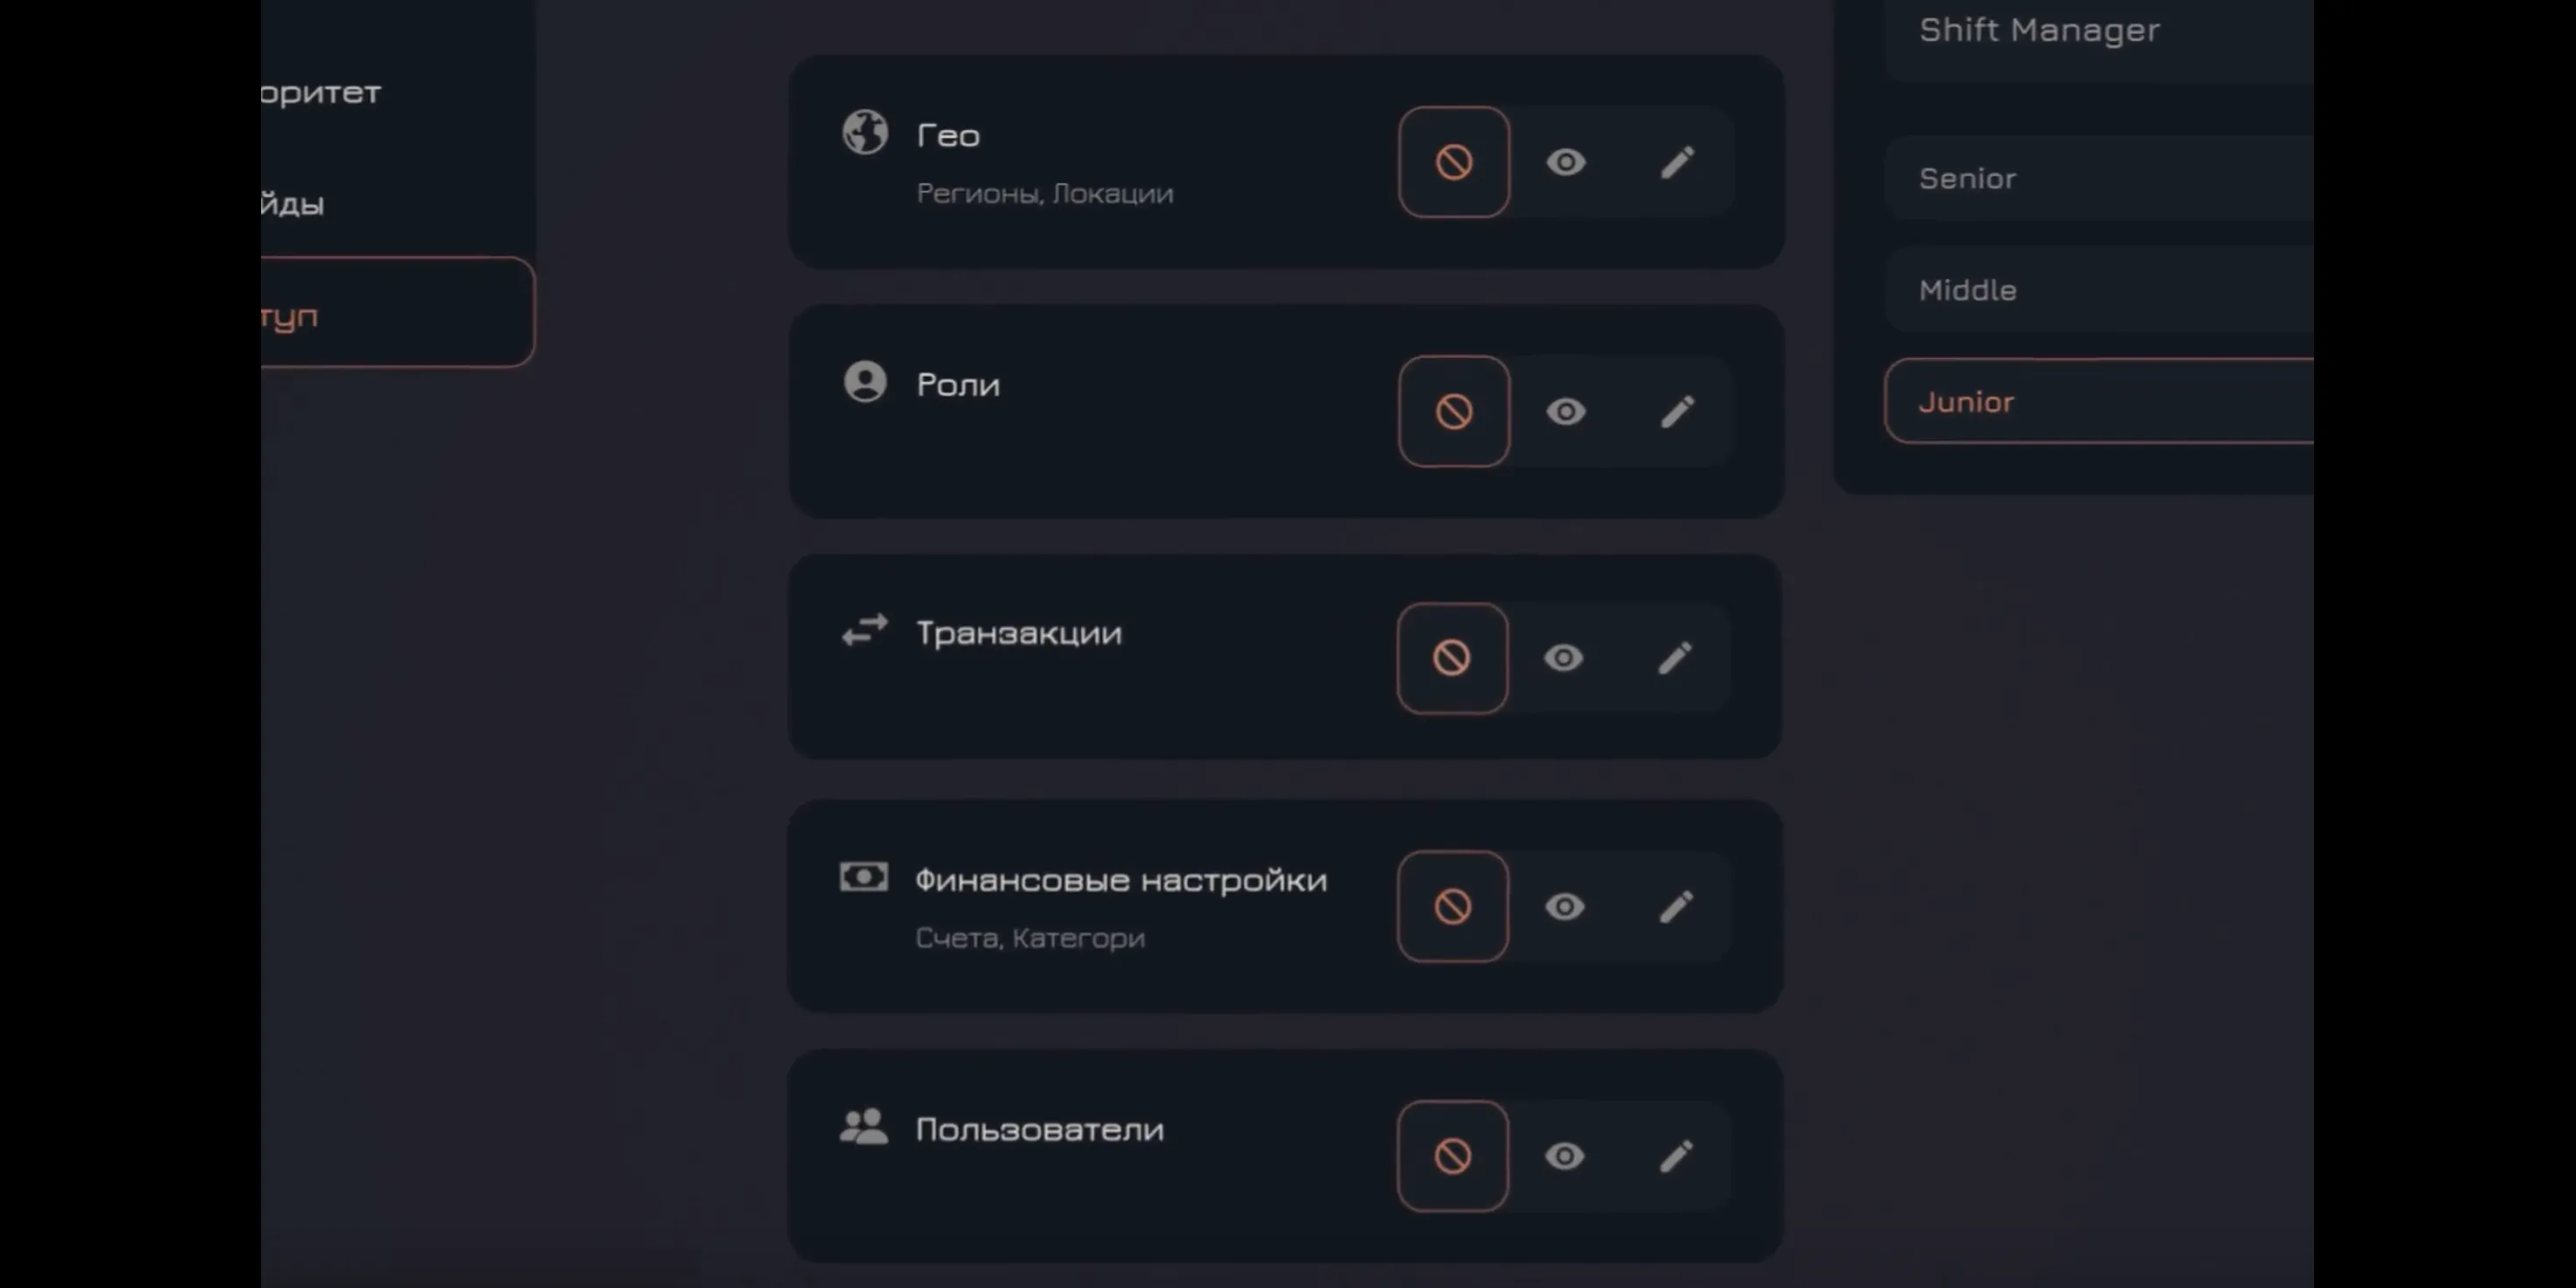Select the Junior role
The image size is (2576, 1288).
point(2099,401)
